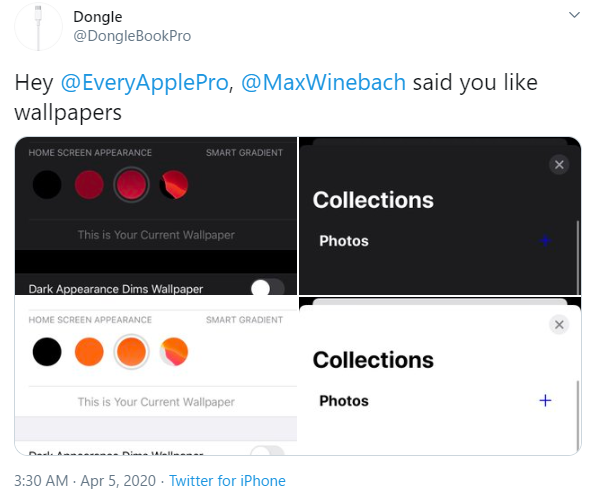Select the red wallpaper thumbnail swatch
This screenshot has height=504, width=596.
click(x=174, y=185)
